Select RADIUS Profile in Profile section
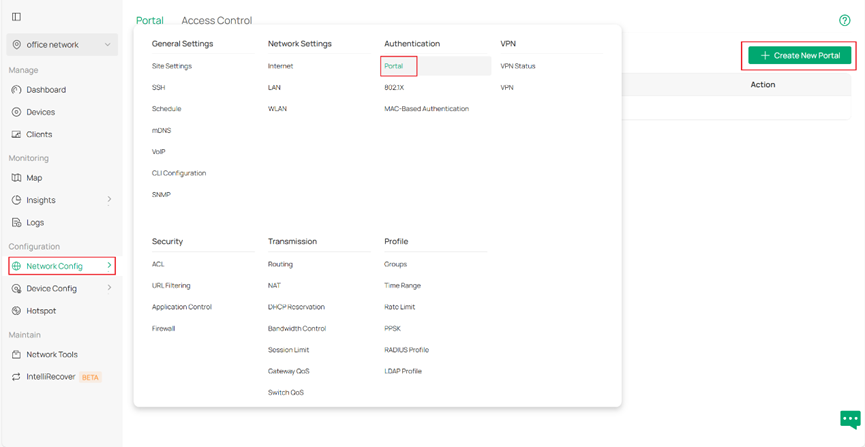 (406, 350)
